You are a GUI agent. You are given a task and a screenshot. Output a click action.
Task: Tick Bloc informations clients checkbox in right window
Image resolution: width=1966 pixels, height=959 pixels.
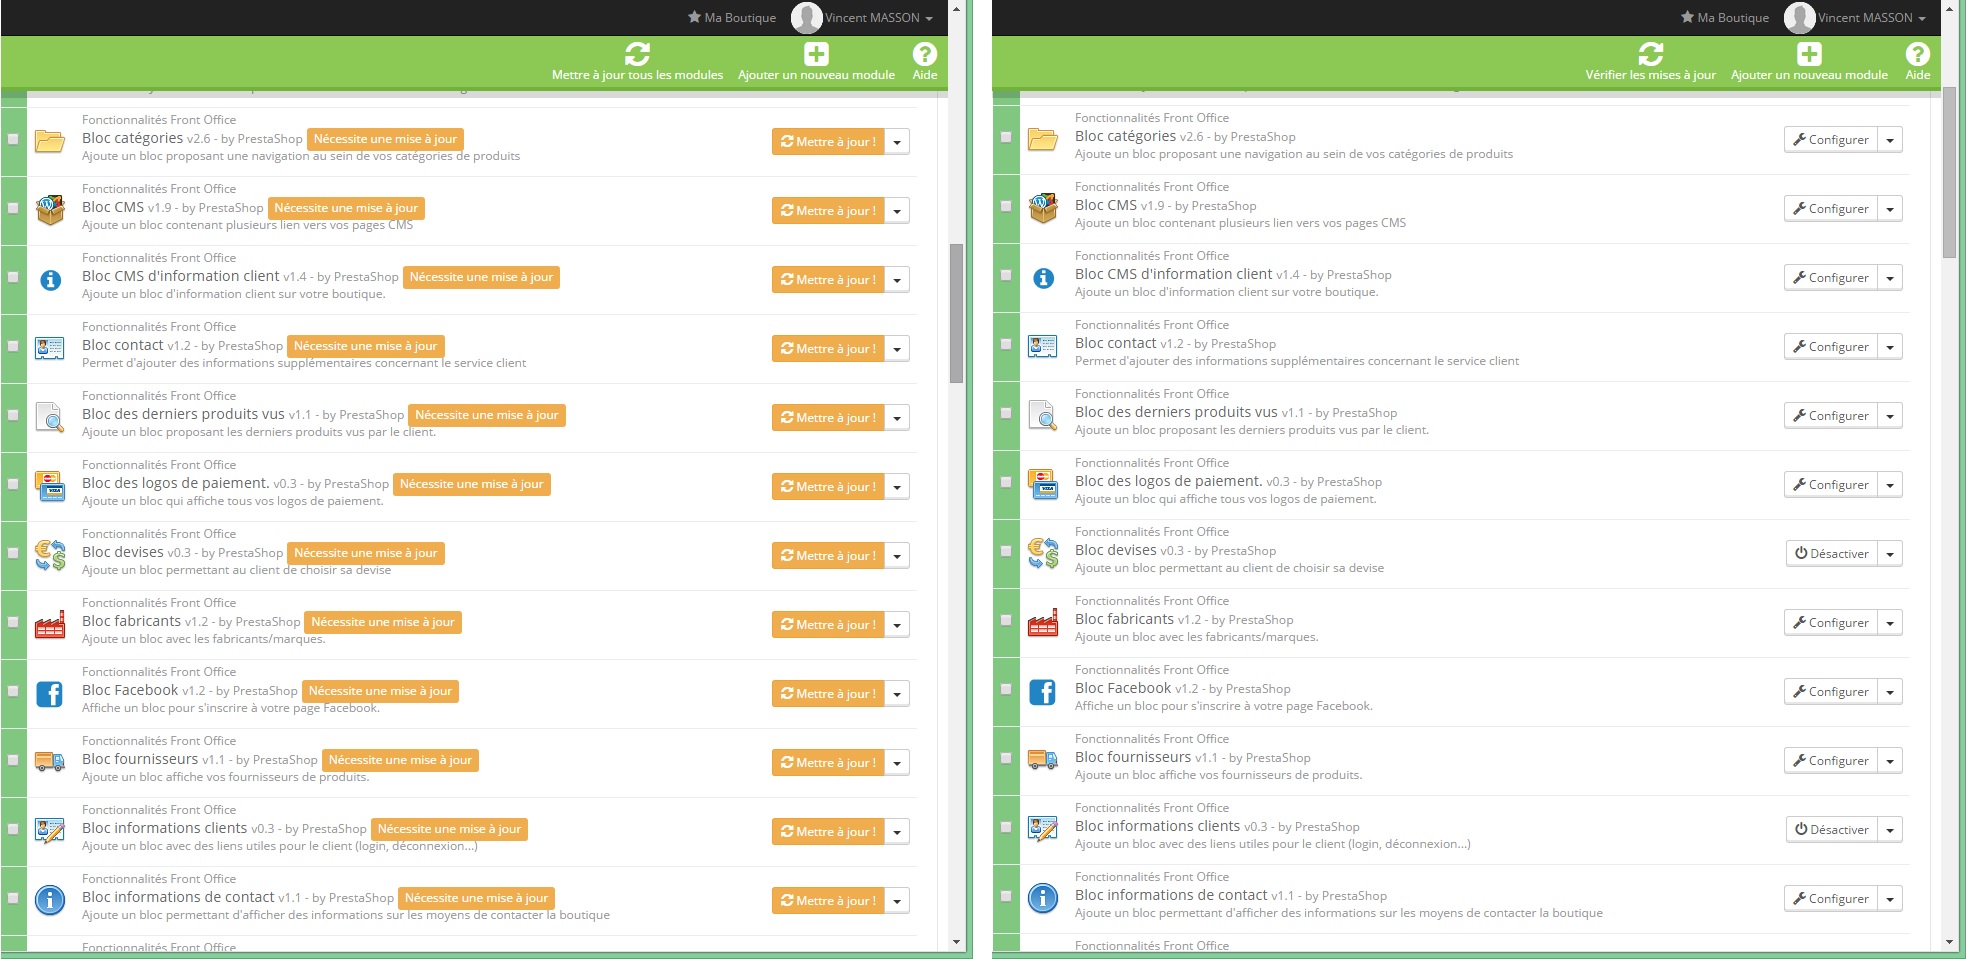pyautogui.click(x=1006, y=827)
